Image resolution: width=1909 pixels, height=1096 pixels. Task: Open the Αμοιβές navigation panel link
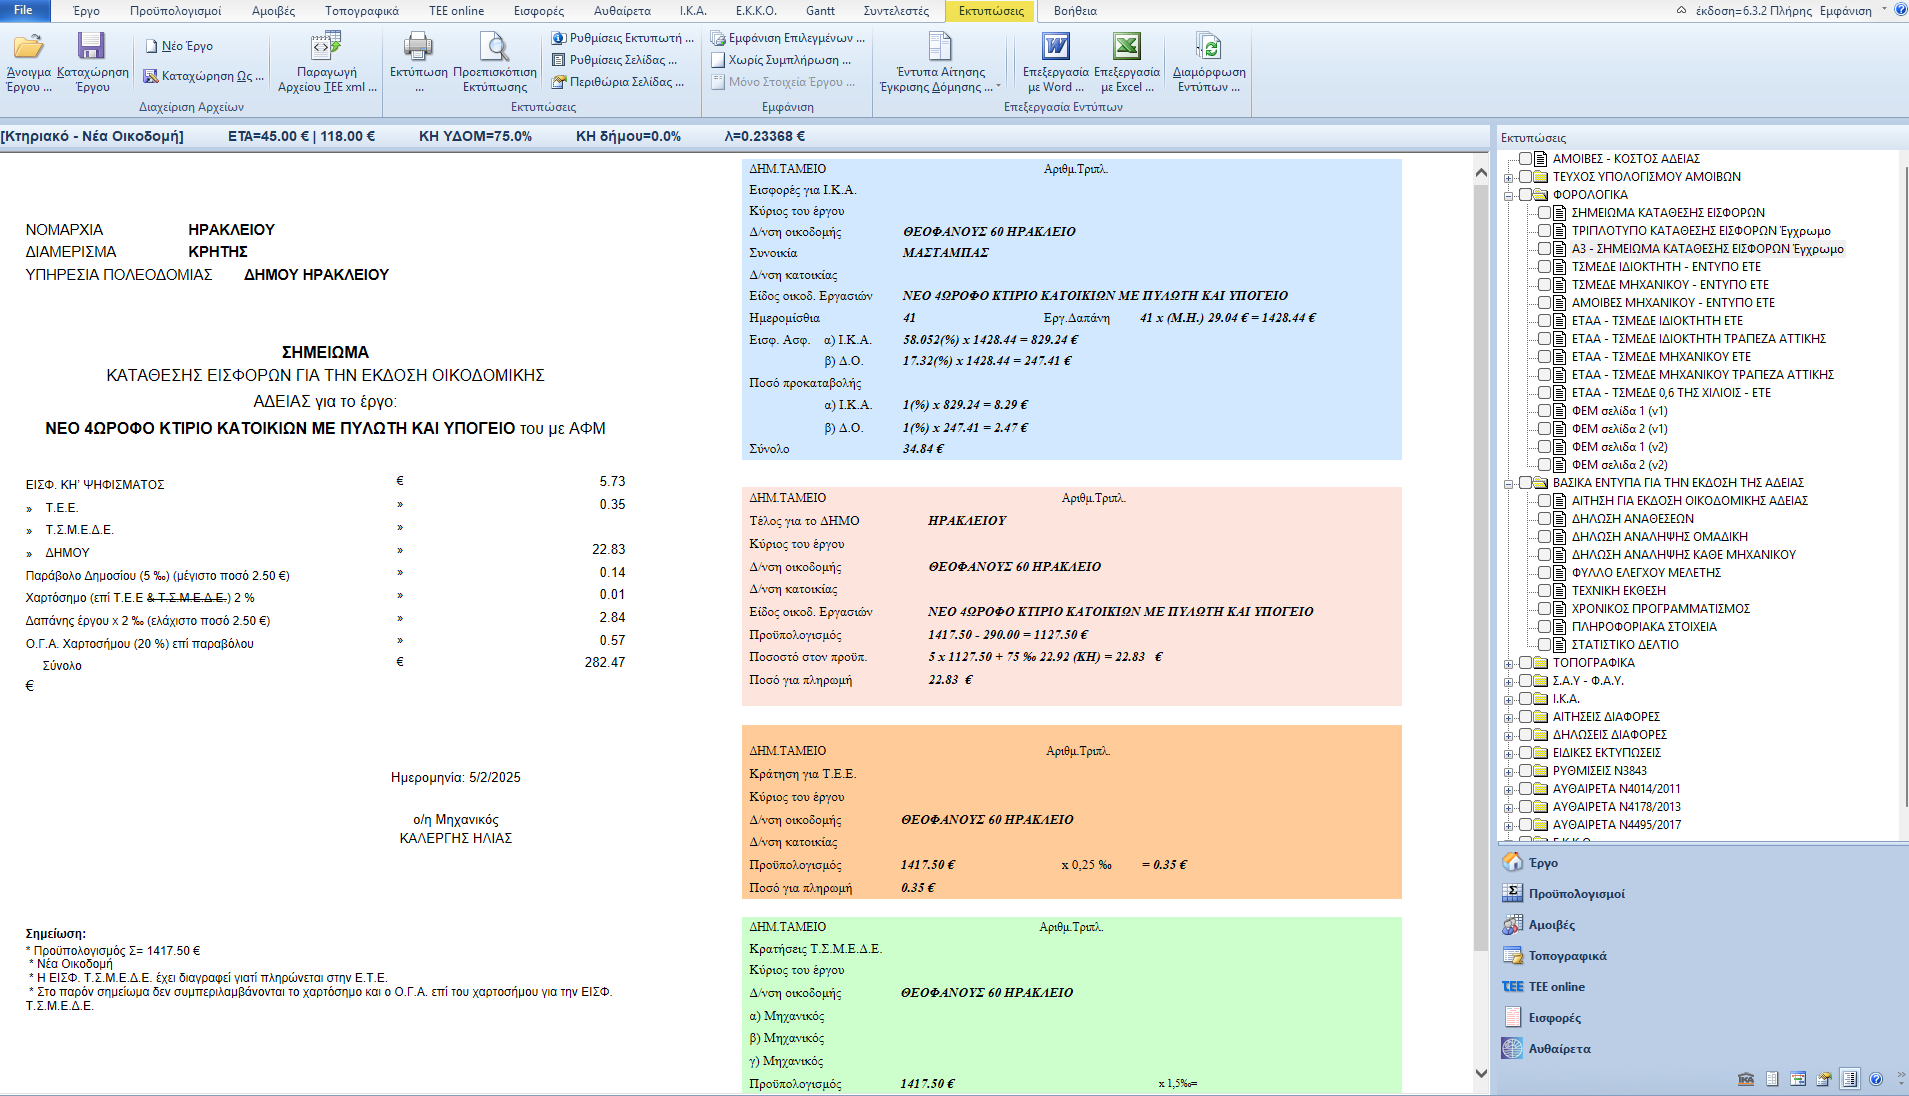pyautogui.click(x=1551, y=925)
